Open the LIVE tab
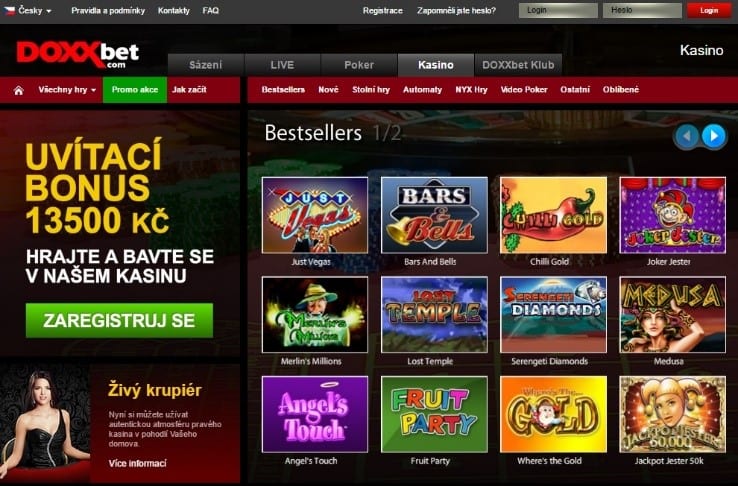Image resolution: width=738 pixels, height=486 pixels. tap(282, 65)
